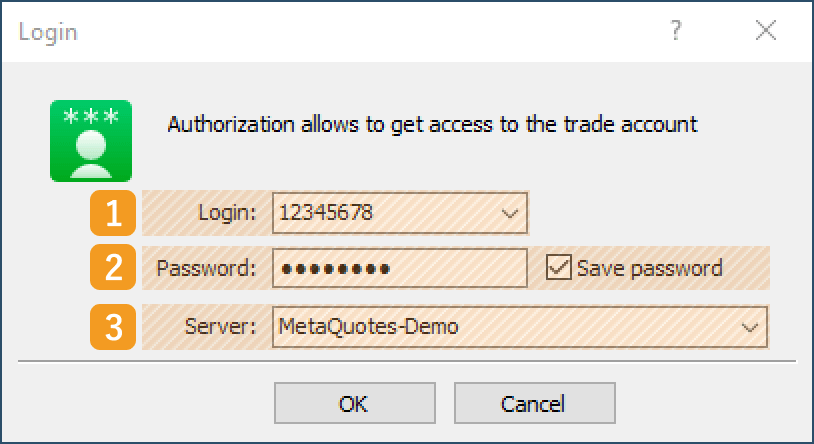Click the 'Save password' label text
This screenshot has height=444, width=814.
coord(649,268)
